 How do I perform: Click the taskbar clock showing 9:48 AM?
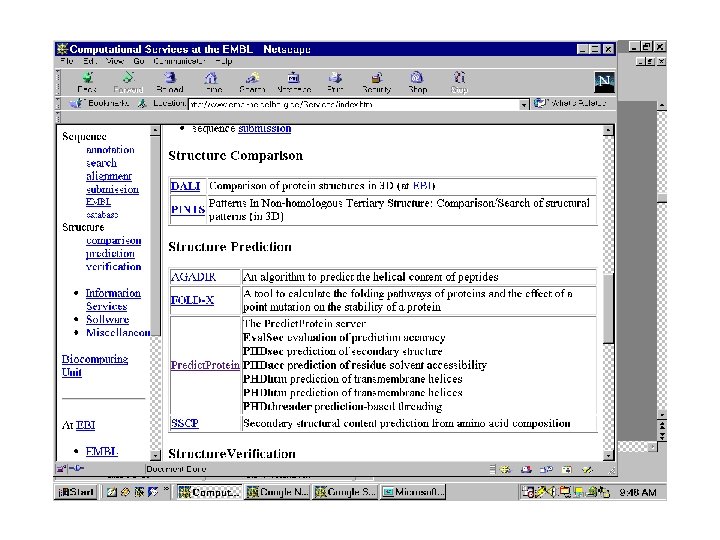[x=637, y=492]
